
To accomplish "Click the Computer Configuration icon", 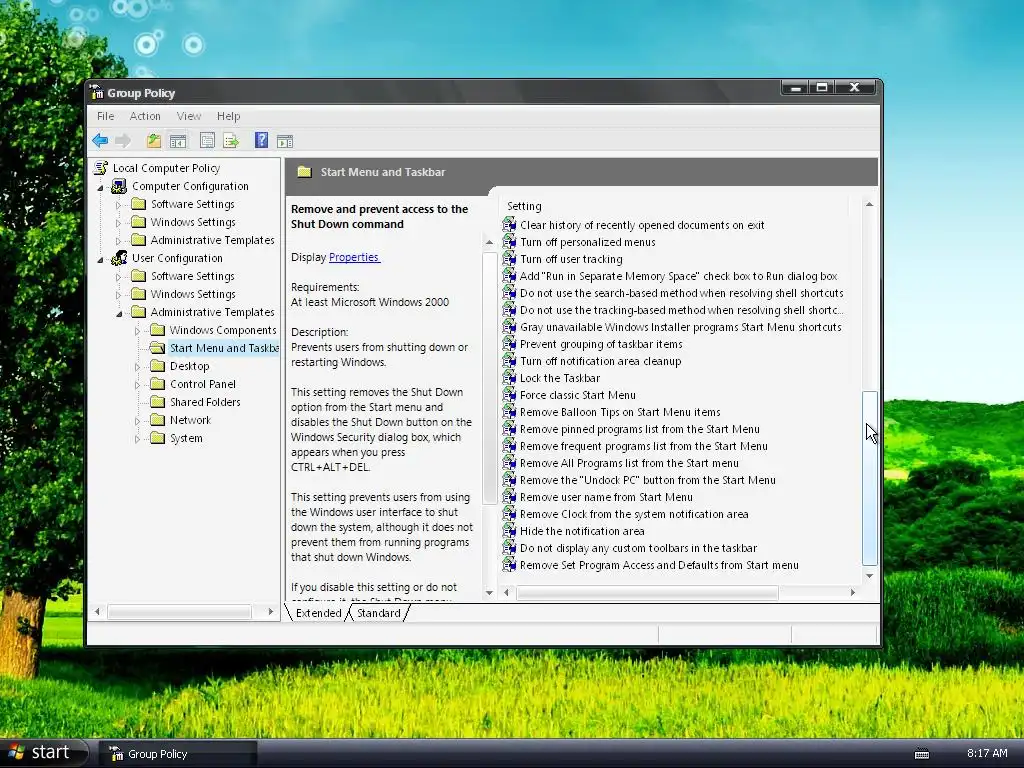I will pyautogui.click(x=119, y=186).
